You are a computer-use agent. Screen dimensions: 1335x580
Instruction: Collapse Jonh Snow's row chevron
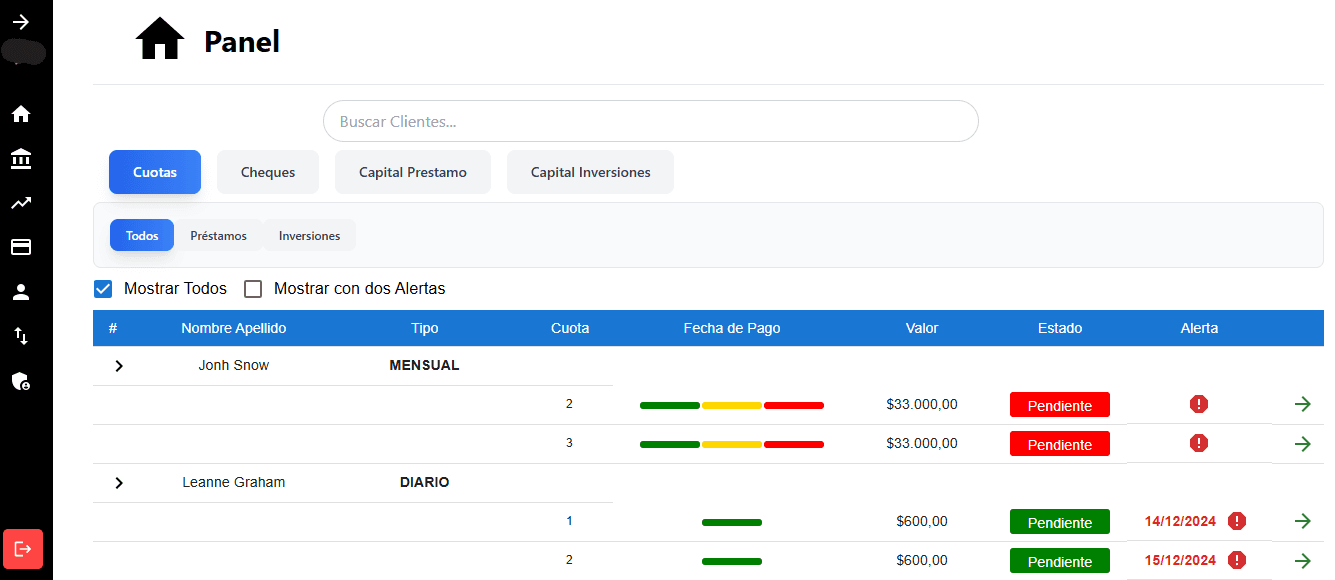tap(119, 365)
